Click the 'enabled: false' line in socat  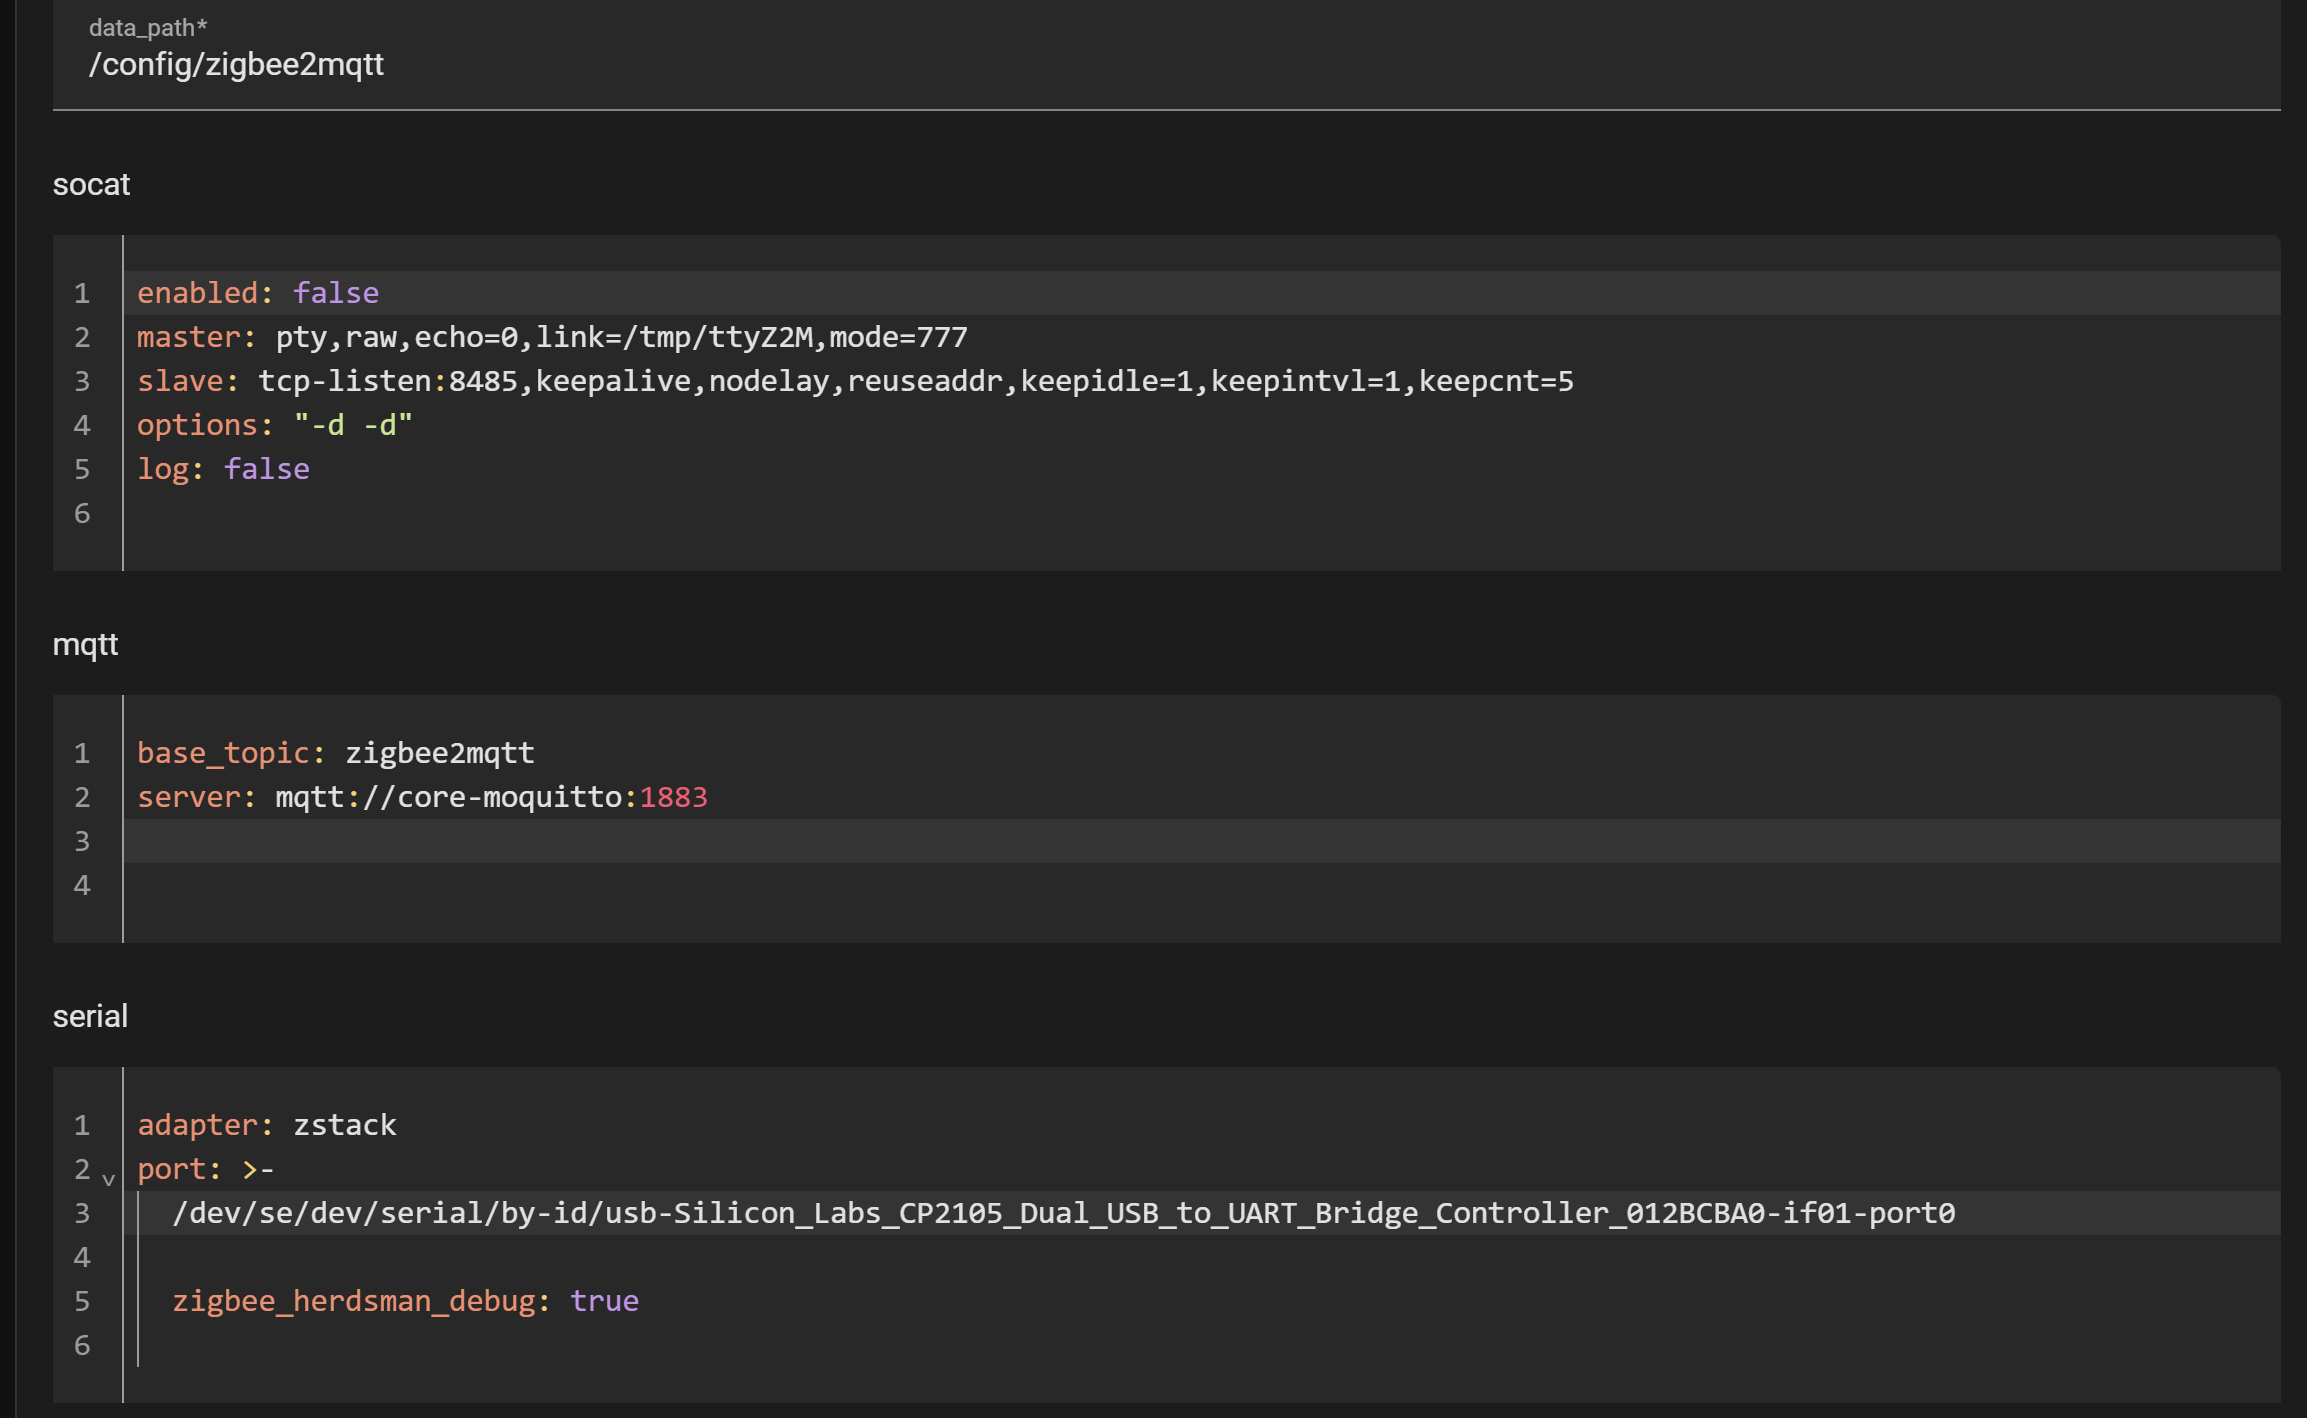click(257, 293)
